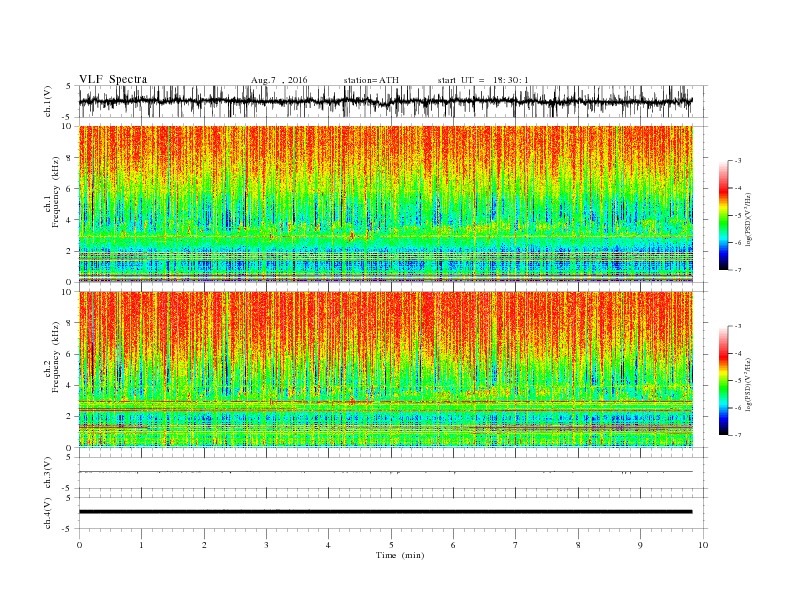Click time tick label '5' on the x-axis
This screenshot has width=792, height=612.
[x=391, y=545]
